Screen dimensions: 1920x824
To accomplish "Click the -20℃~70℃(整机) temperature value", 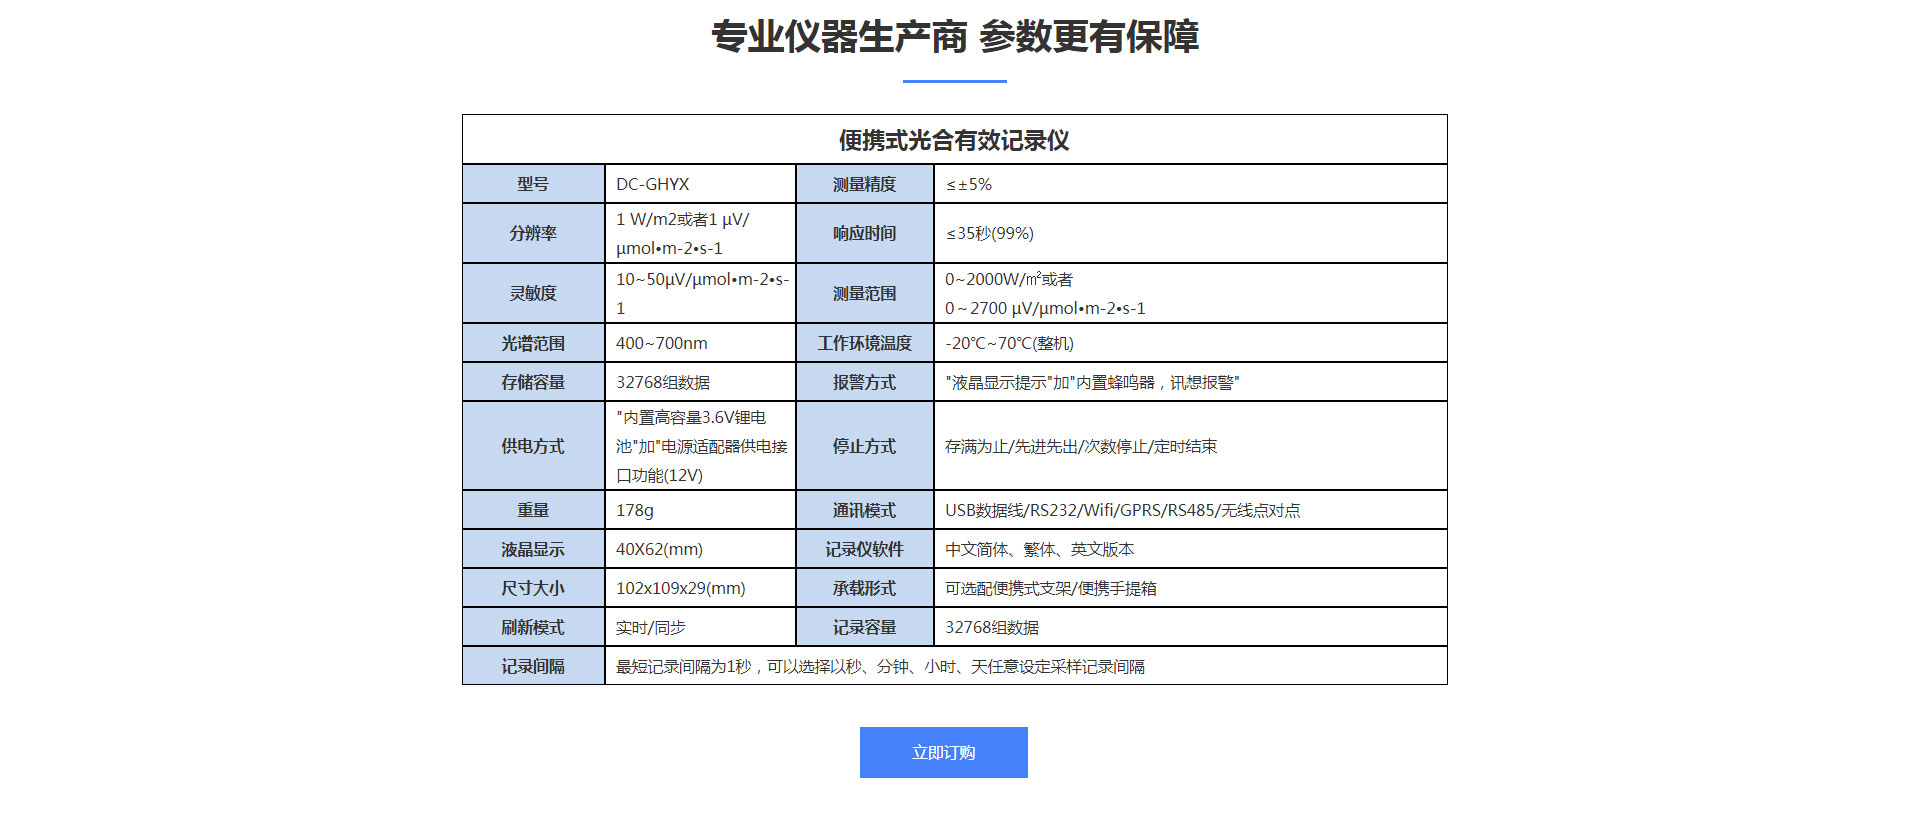I will click(1009, 343).
